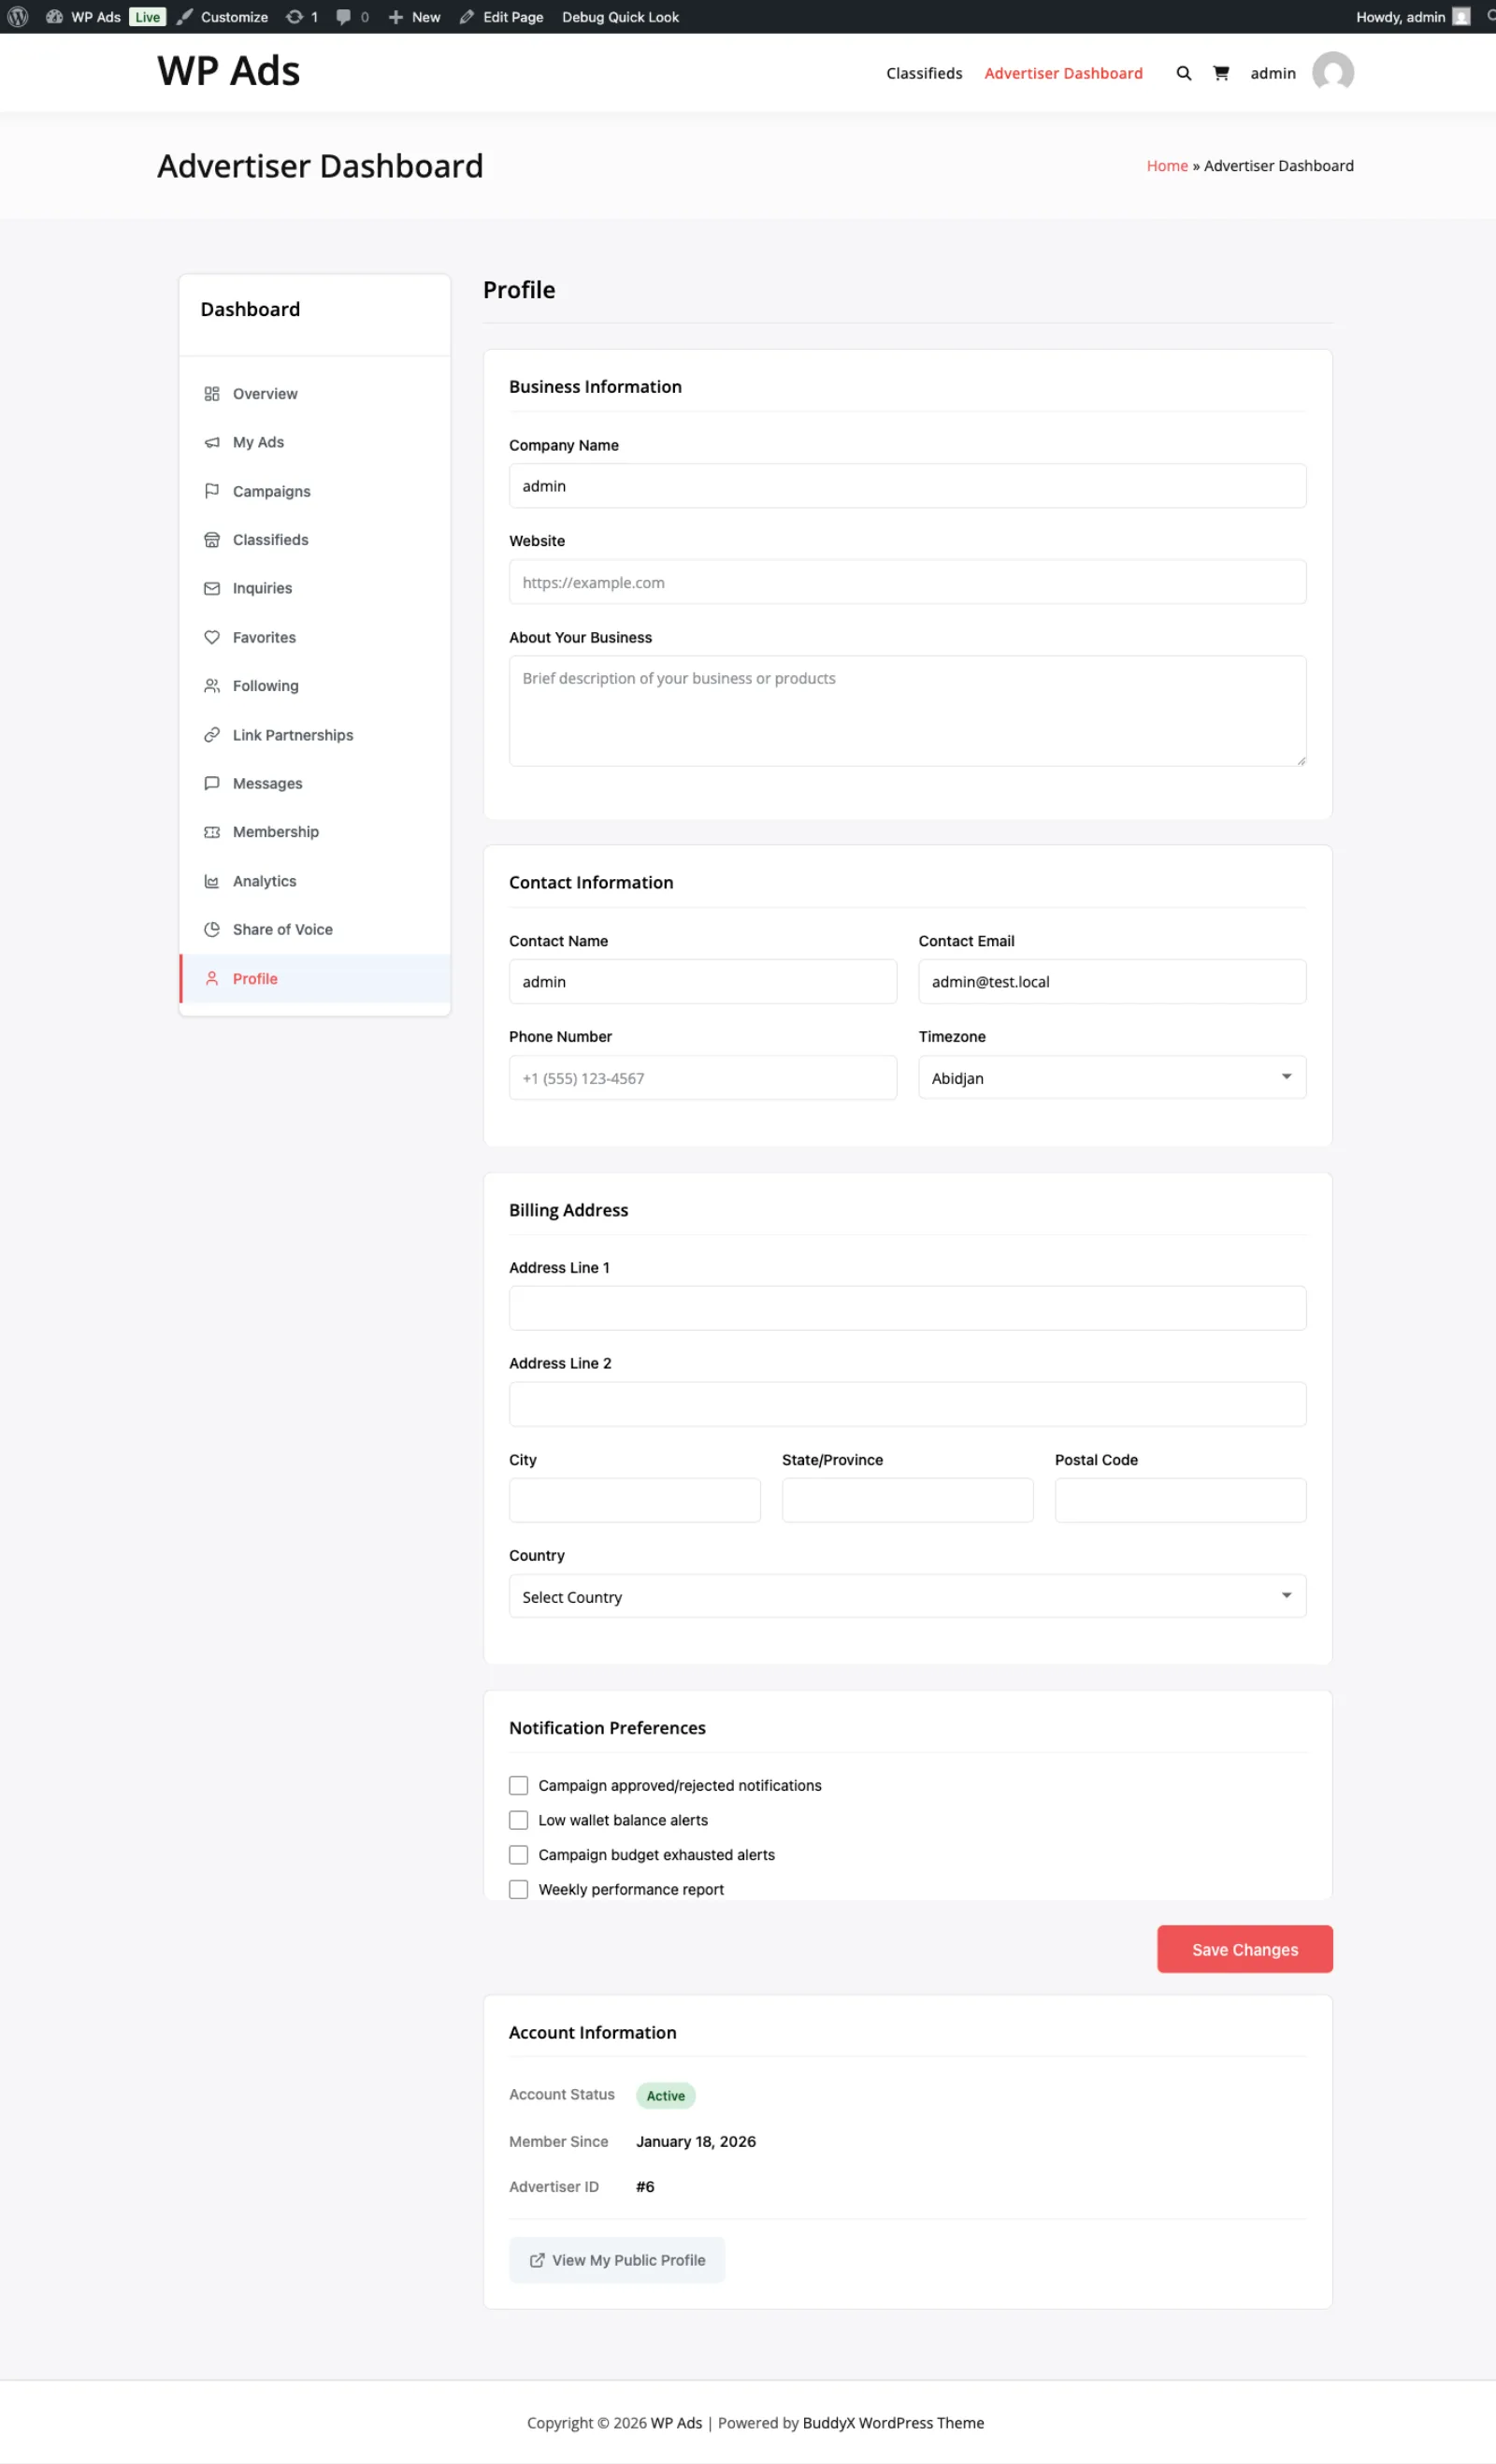
Task: Open the Overview sidebar label
Action: click(265, 394)
